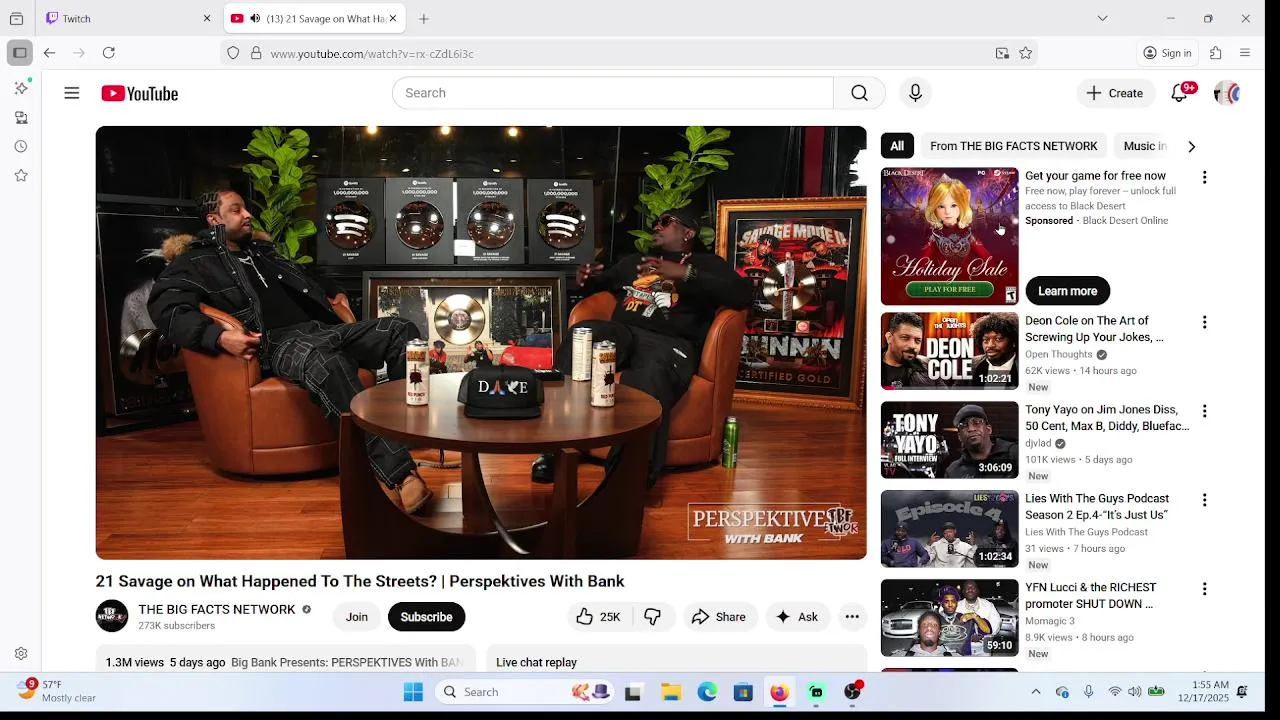
Task: Open the Firefox application menu
Action: [x=1245, y=53]
